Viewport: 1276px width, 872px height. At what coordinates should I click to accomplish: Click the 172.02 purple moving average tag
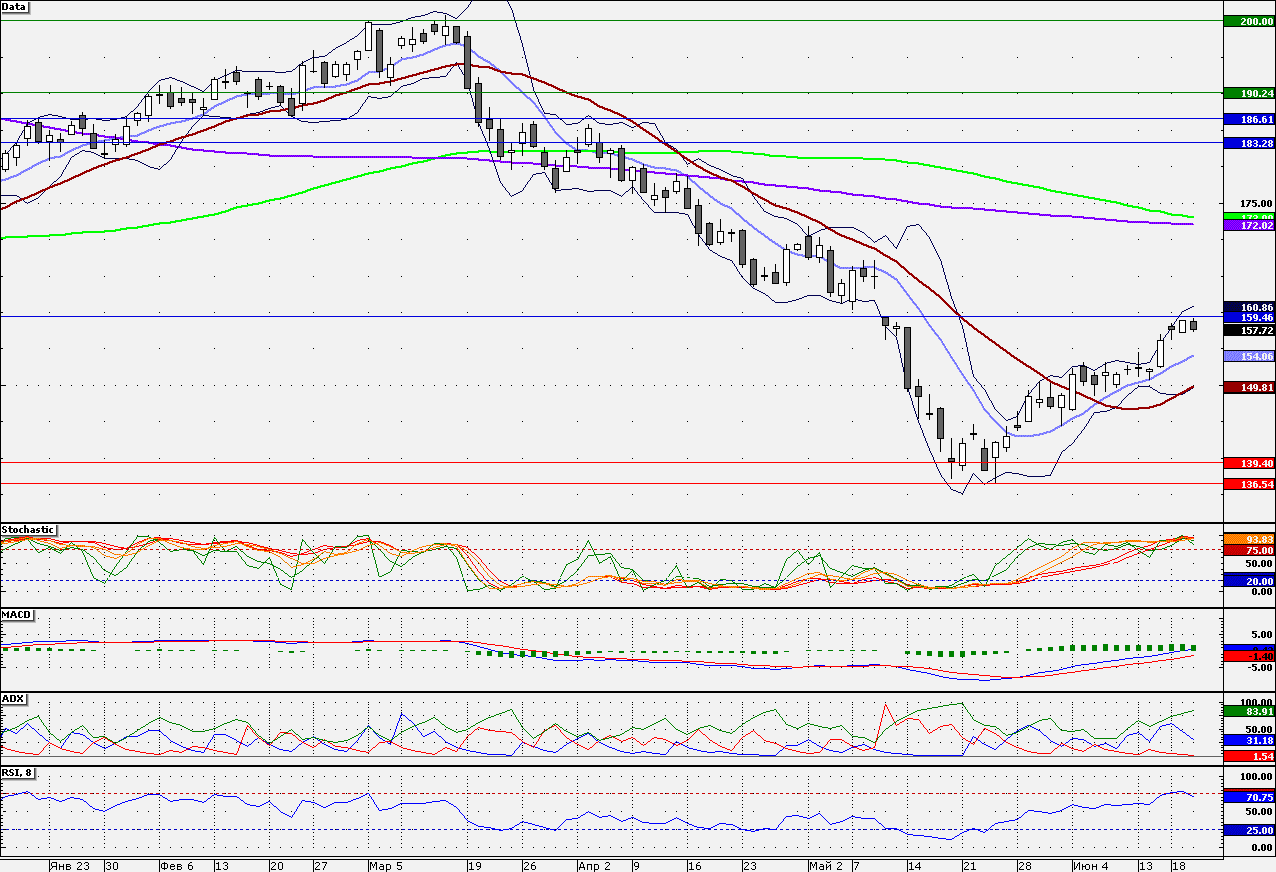pyautogui.click(x=1249, y=226)
